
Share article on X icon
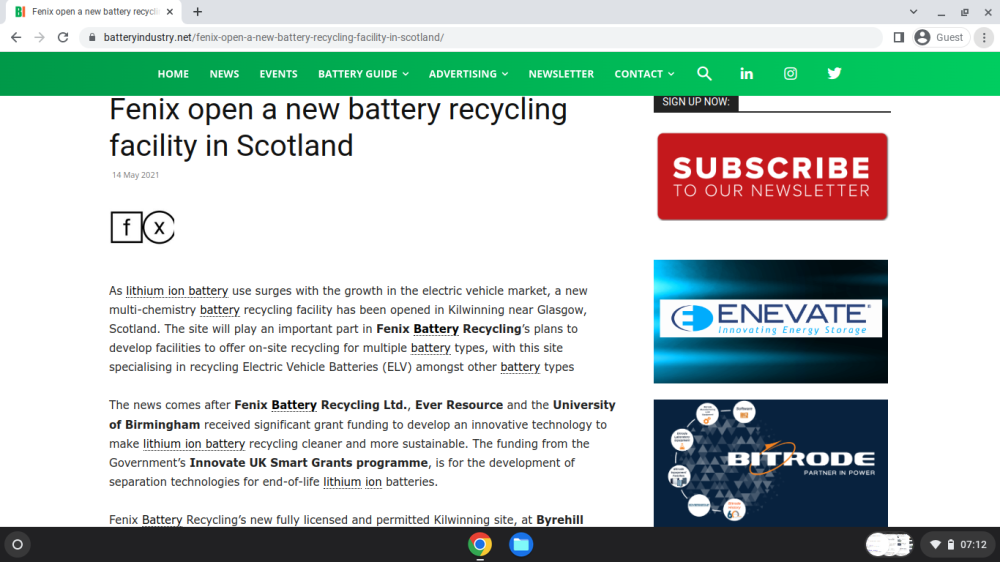(x=159, y=227)
